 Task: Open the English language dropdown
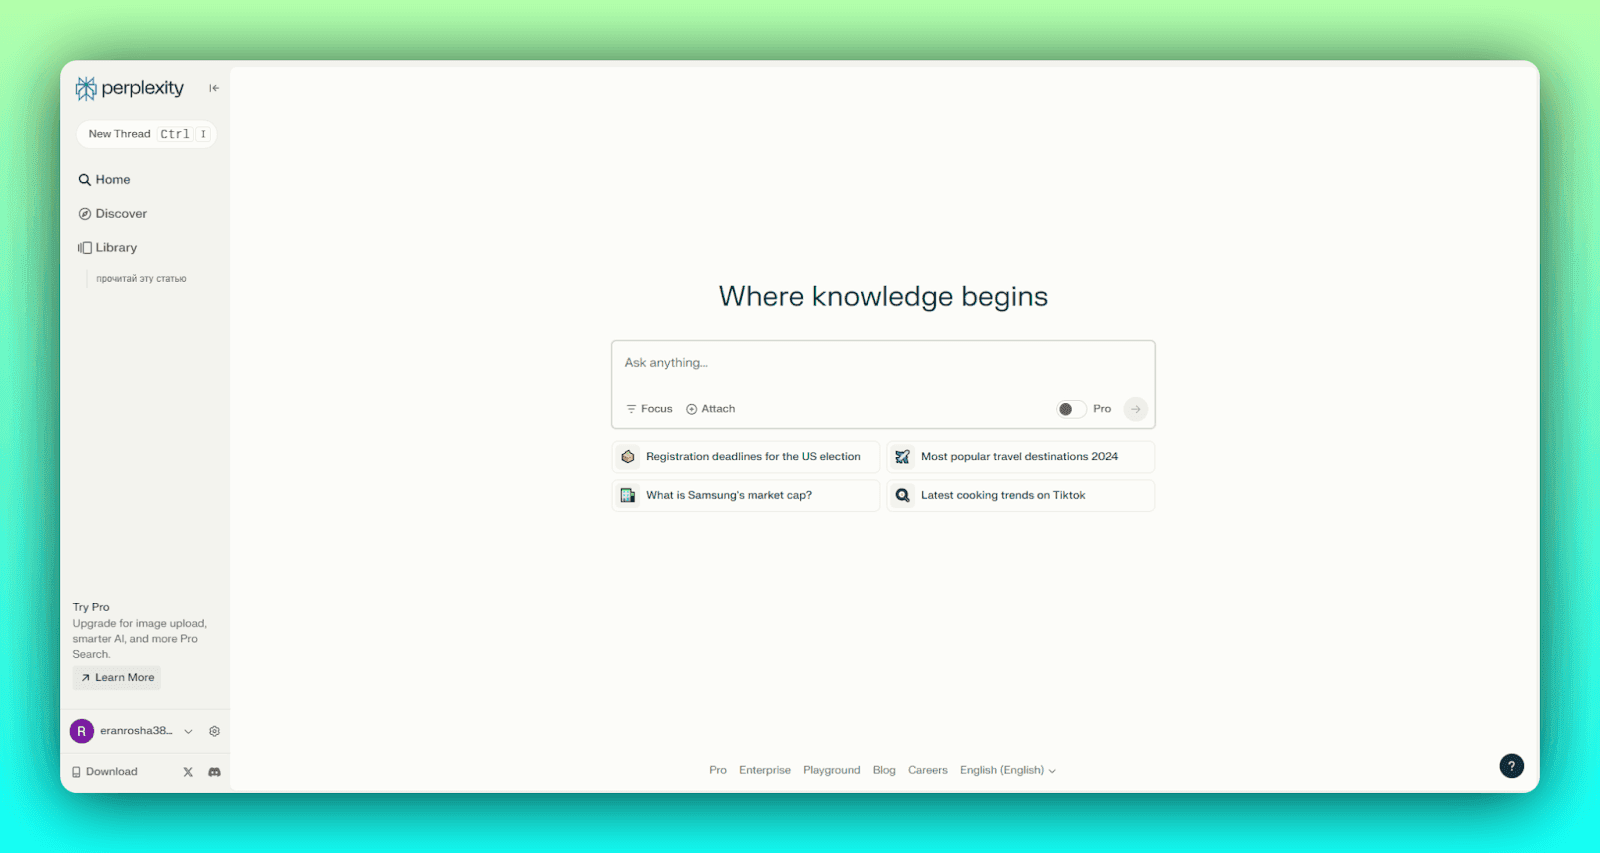[1007, 770]
